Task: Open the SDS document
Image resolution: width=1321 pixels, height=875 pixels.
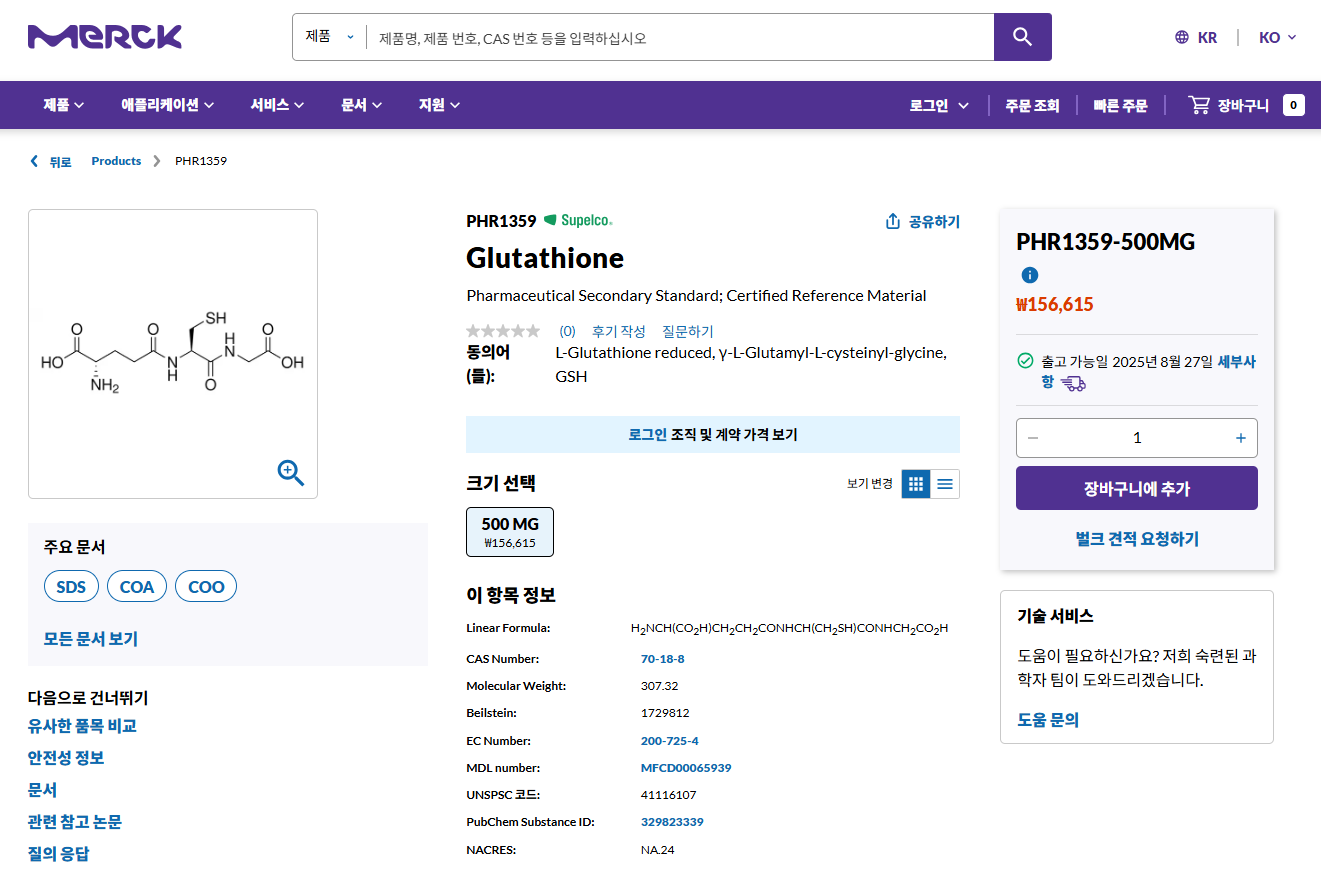Action: pos(71,587)
